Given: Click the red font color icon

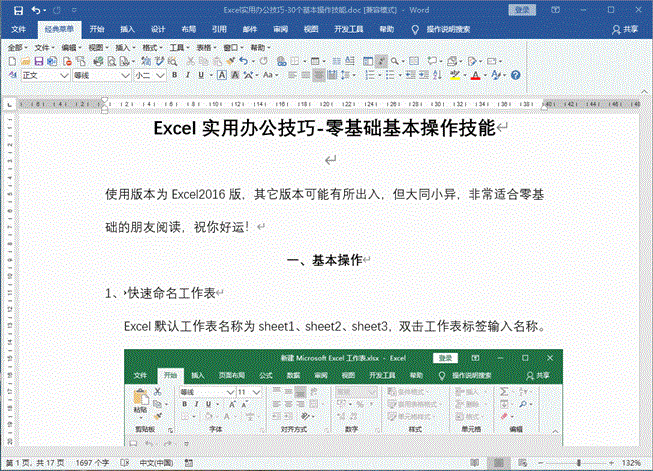Looking at the screenshot, I should (474, 75).
